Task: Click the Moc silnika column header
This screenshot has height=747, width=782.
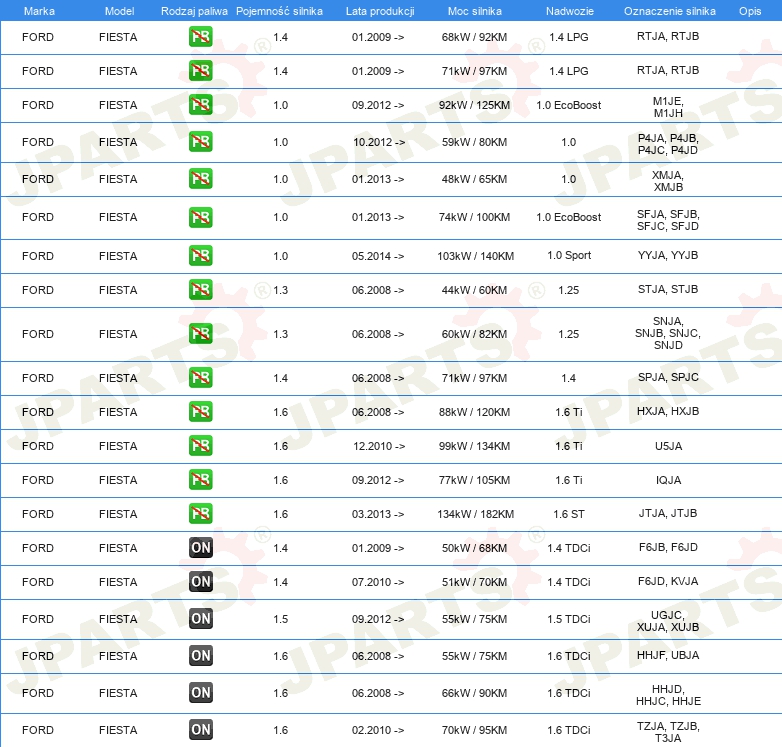Action: (475, 11)
